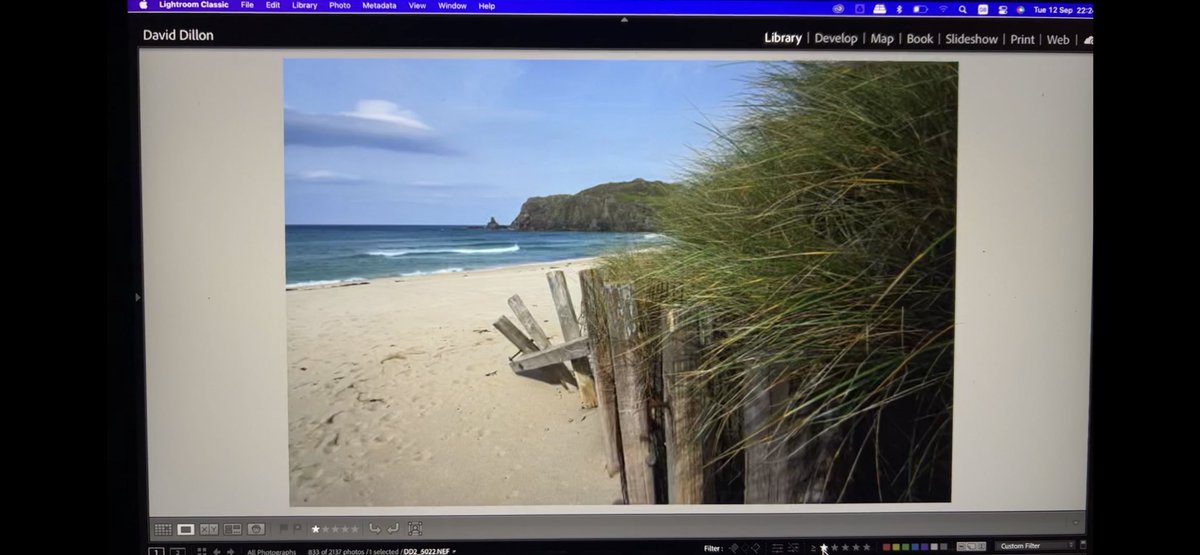Open the Map module
The width and height of the screenshot is (1200, 555).
(882, 39)
